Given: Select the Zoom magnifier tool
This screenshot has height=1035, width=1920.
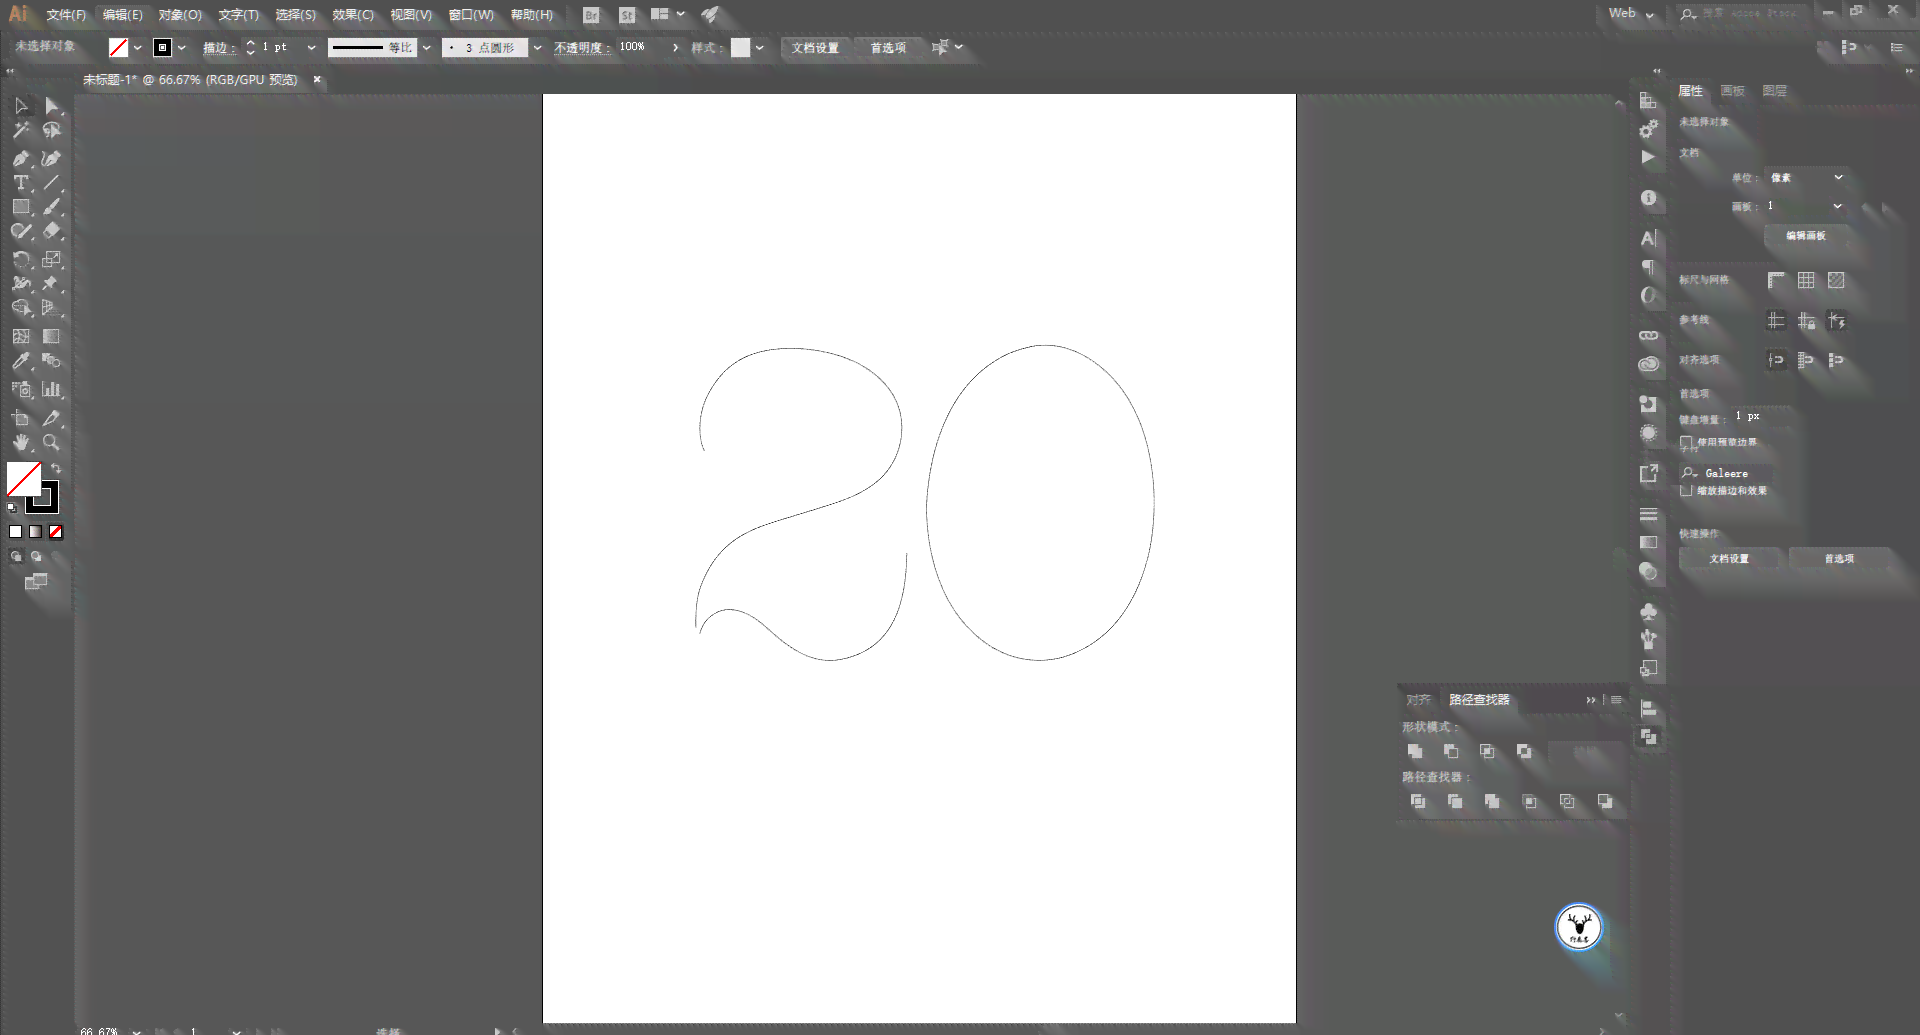Looking at the screenshot, I should click(52, 443).
